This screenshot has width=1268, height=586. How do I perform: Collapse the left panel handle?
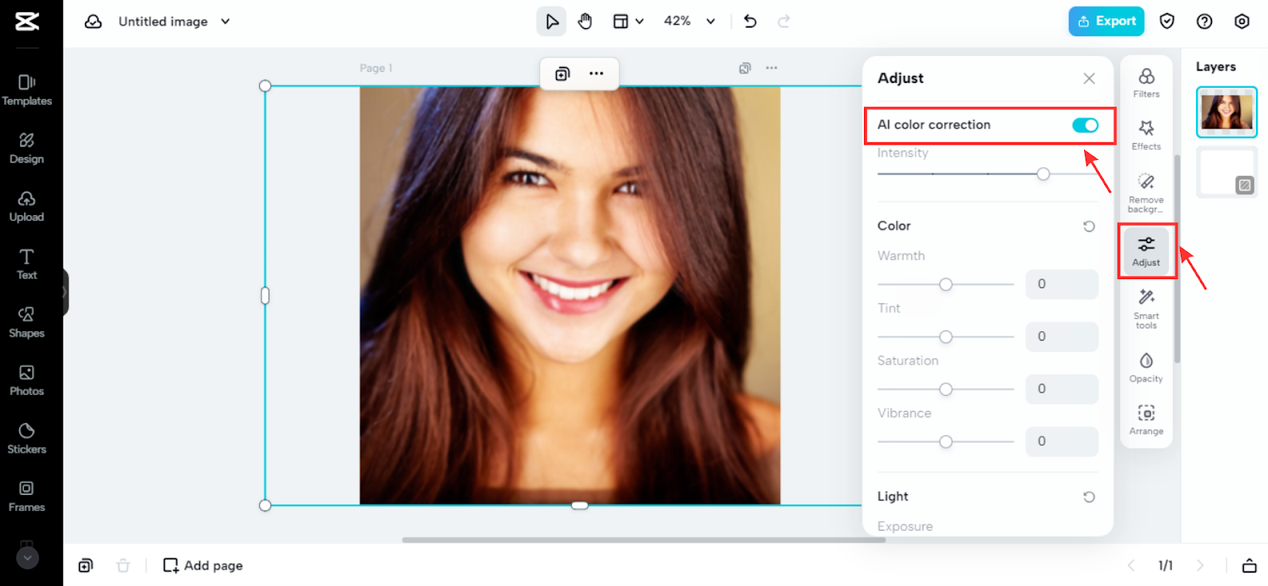(65, 293)
